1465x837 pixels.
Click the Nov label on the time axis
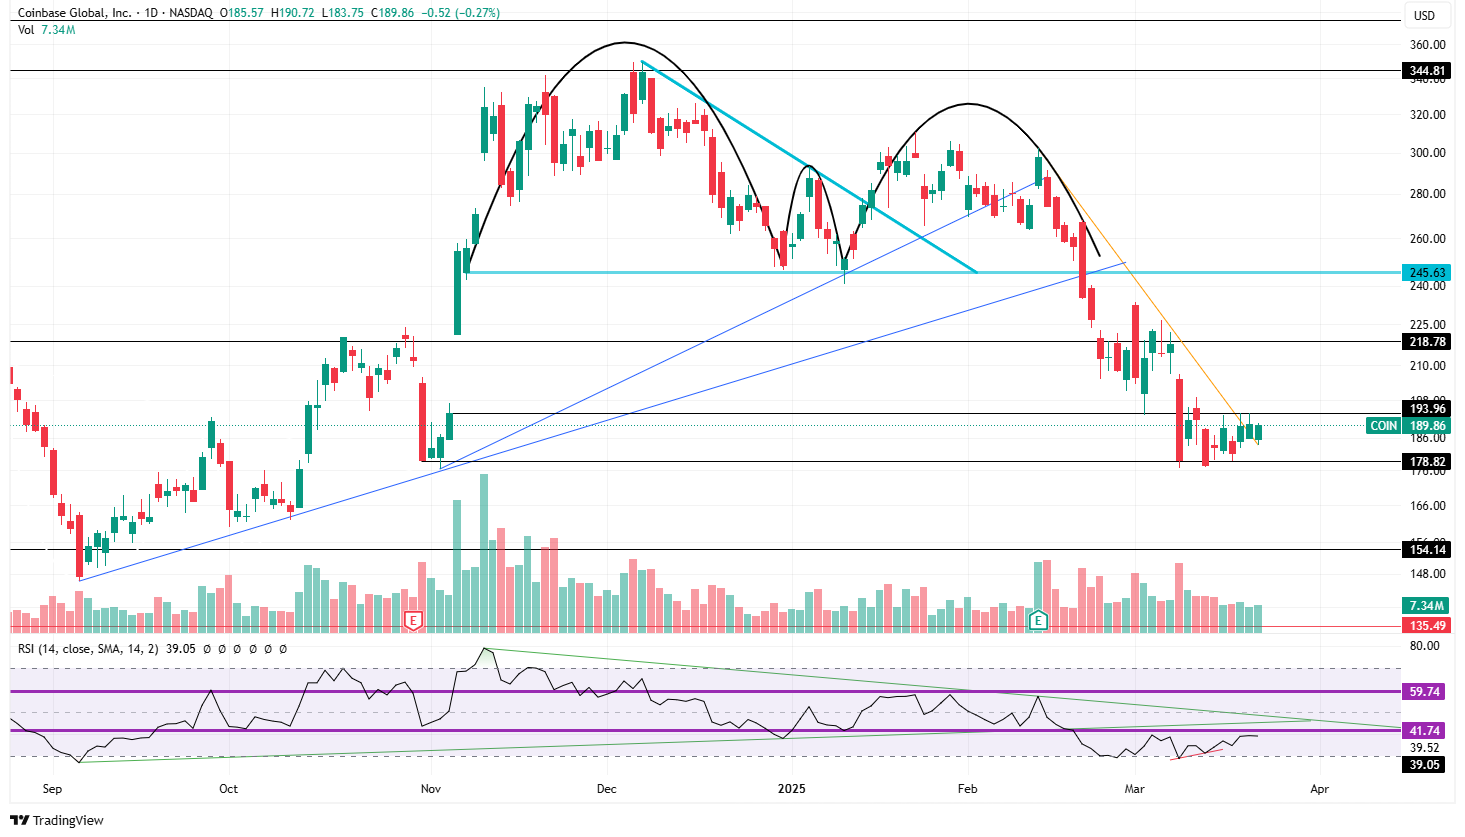431,789
